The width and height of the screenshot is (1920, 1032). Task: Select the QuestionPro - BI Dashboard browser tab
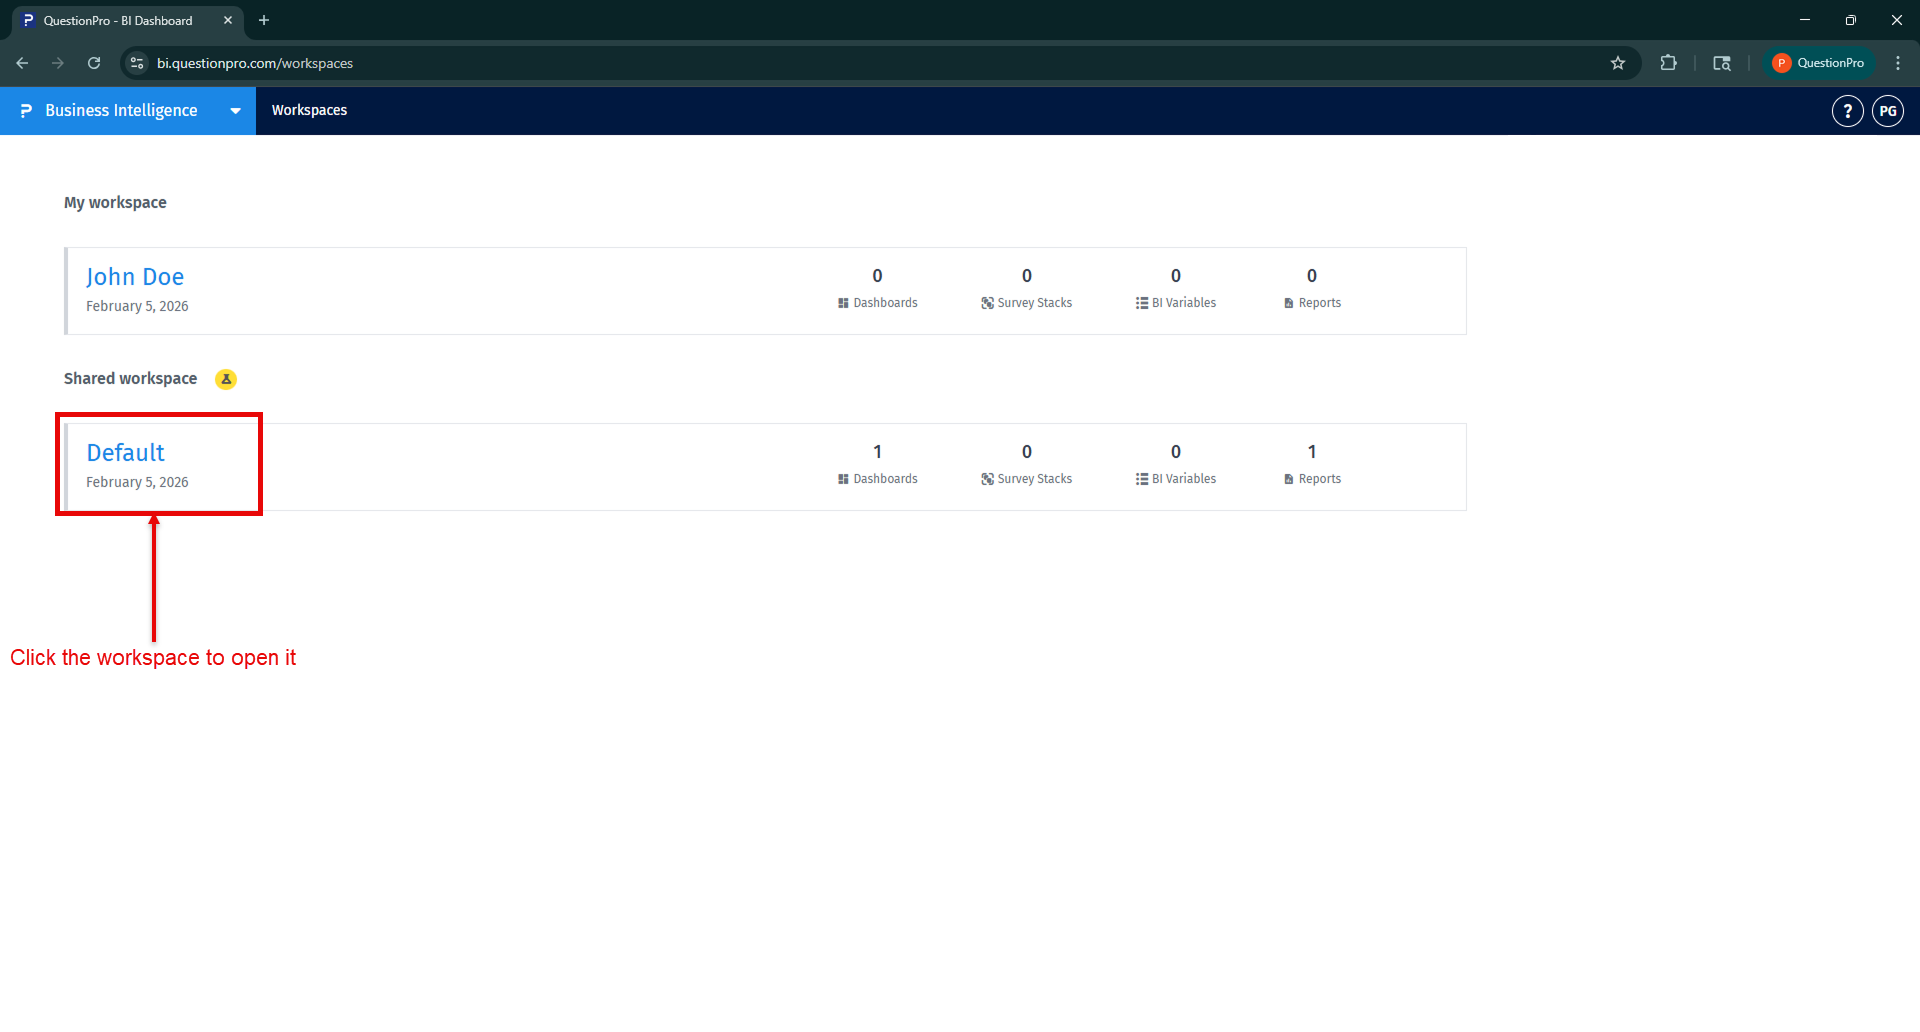(118, 20)
